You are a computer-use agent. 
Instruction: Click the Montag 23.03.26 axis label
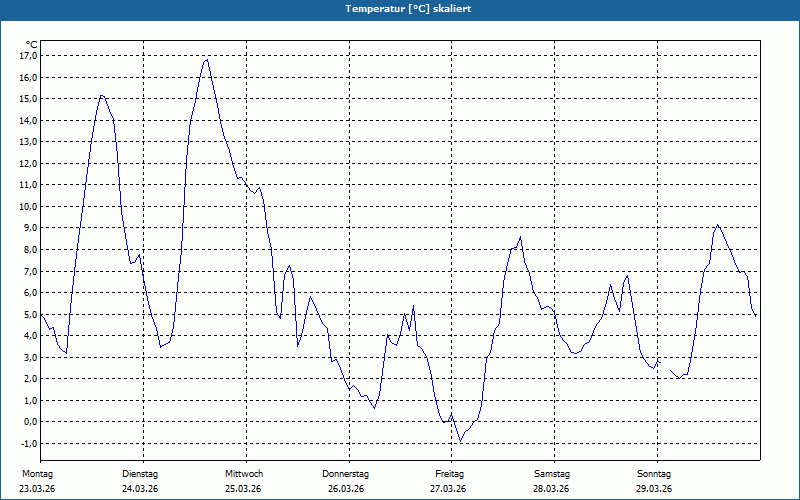(x=37, y=481)
